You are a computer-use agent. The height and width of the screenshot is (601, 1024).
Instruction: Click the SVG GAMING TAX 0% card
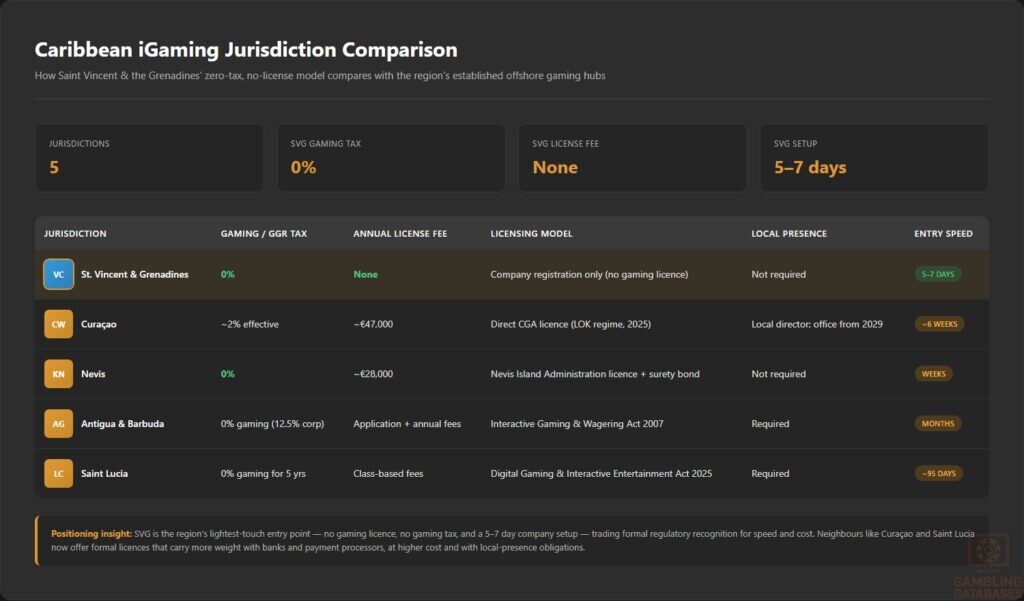tap(391, 157)
